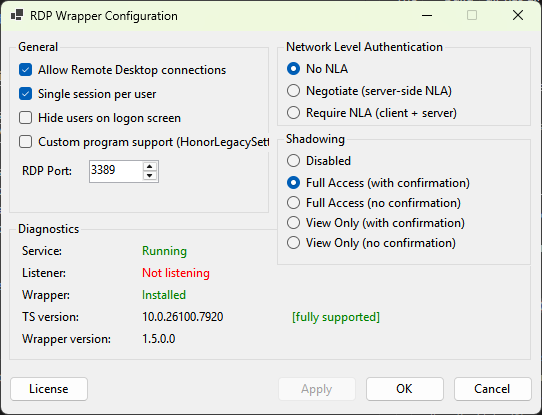The image size is (542, 415).
Task: Click Wrapper version value 1.5.0.0
Action: point(159,339)
